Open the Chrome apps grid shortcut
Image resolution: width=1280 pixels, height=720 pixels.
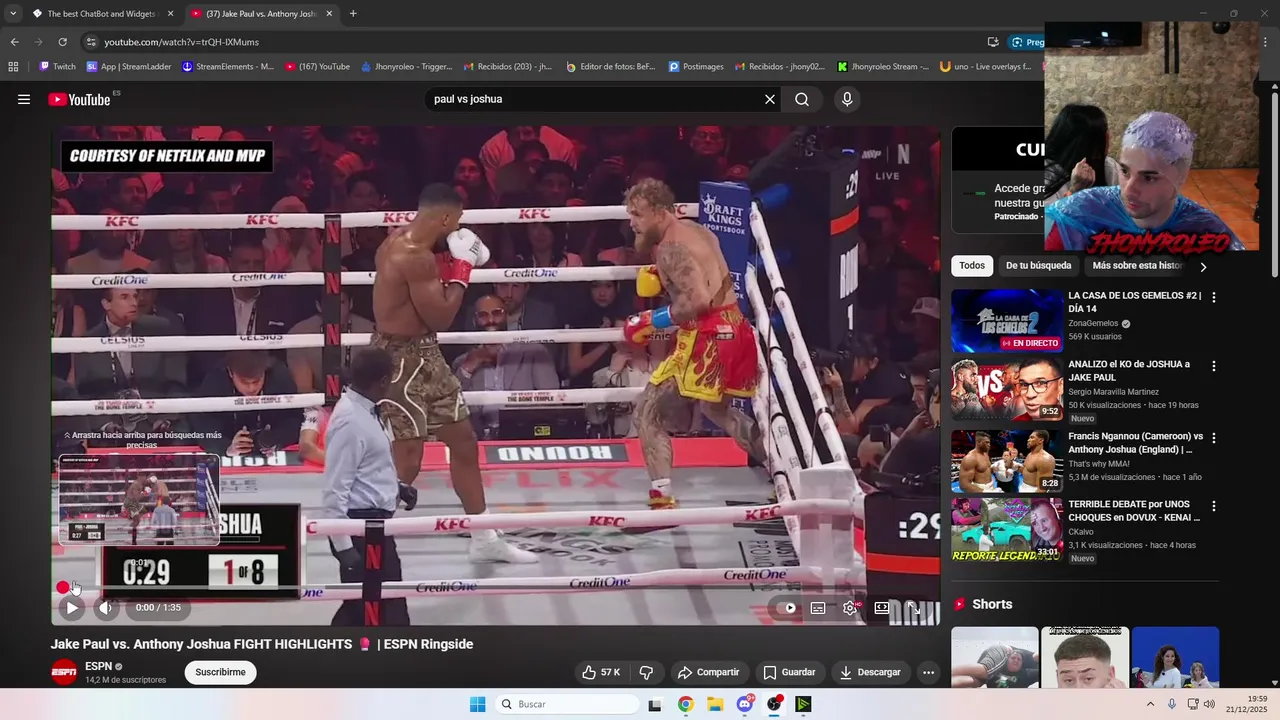tap(13, 67)
